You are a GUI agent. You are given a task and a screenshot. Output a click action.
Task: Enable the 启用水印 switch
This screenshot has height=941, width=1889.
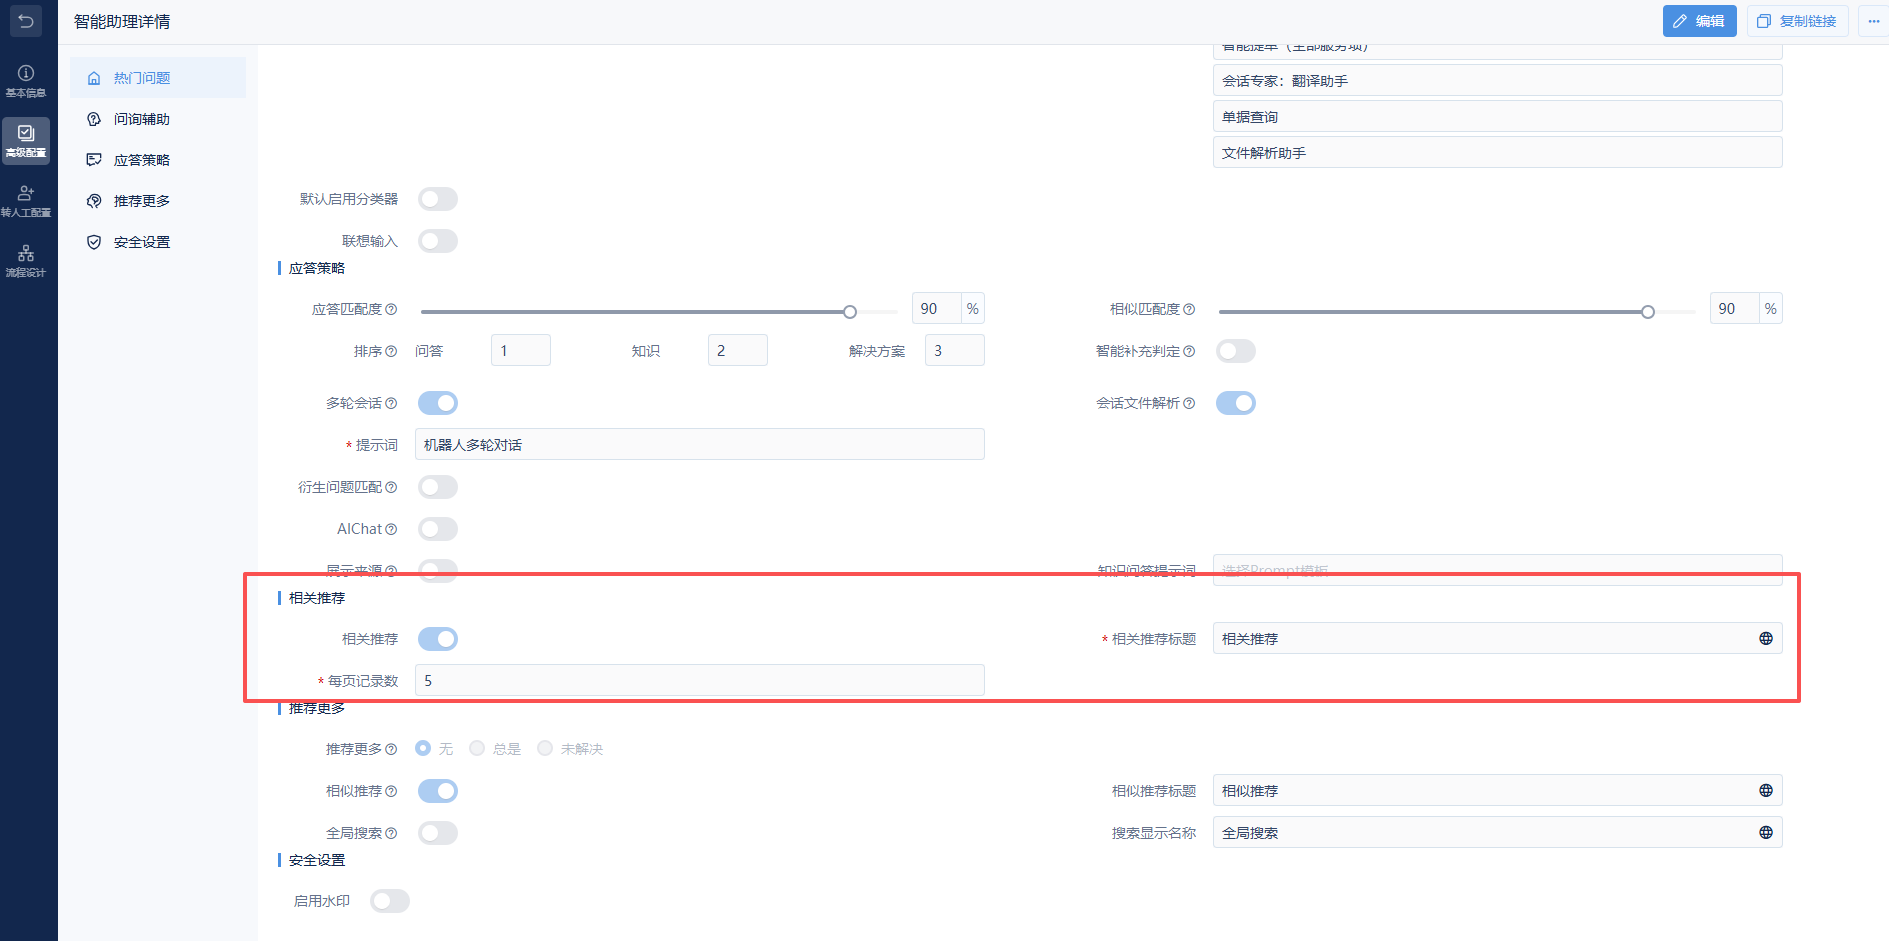[390, 901]
